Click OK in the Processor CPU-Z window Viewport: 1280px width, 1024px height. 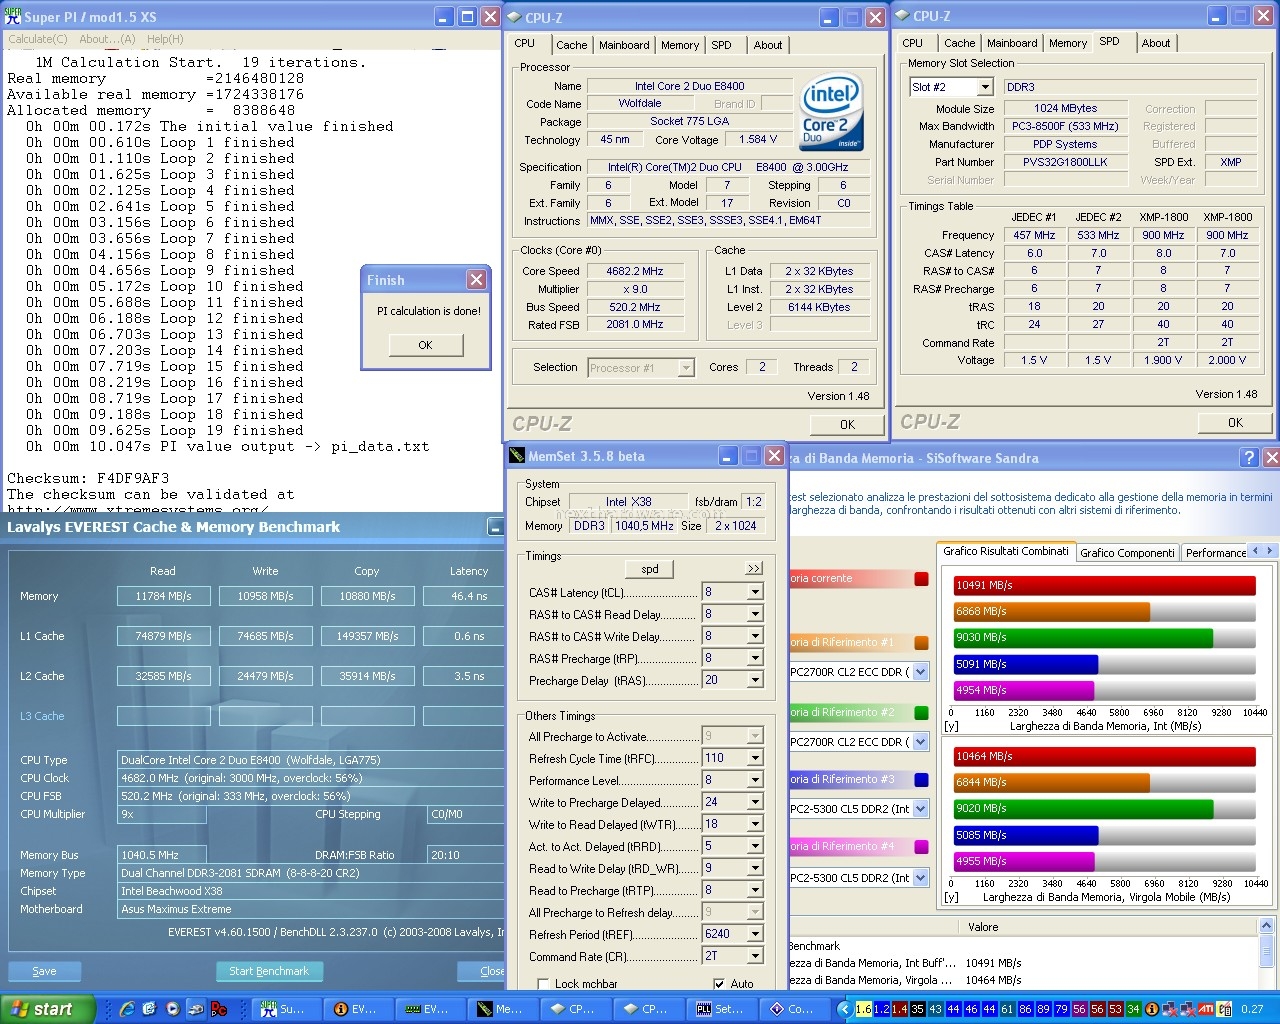tap(847, 424)
